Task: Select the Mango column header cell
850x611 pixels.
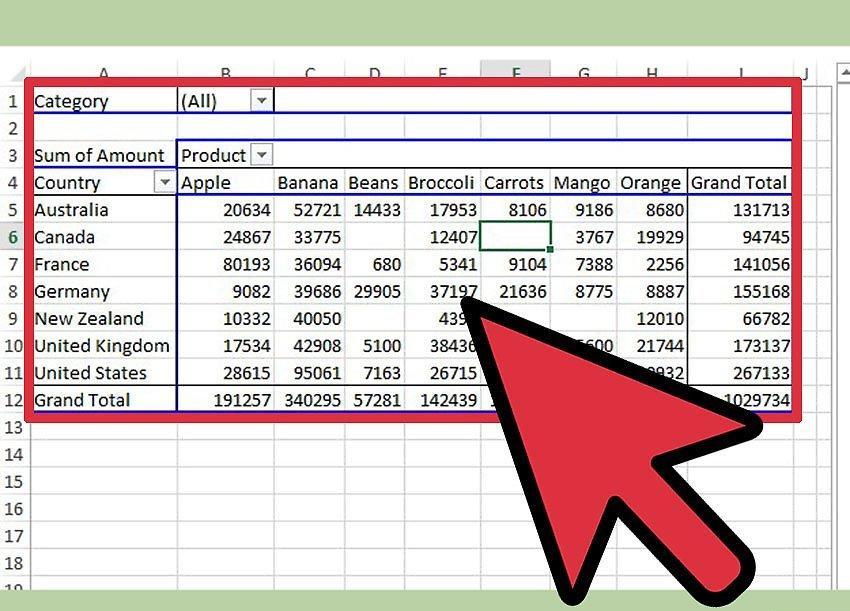Action: [583, 183]
